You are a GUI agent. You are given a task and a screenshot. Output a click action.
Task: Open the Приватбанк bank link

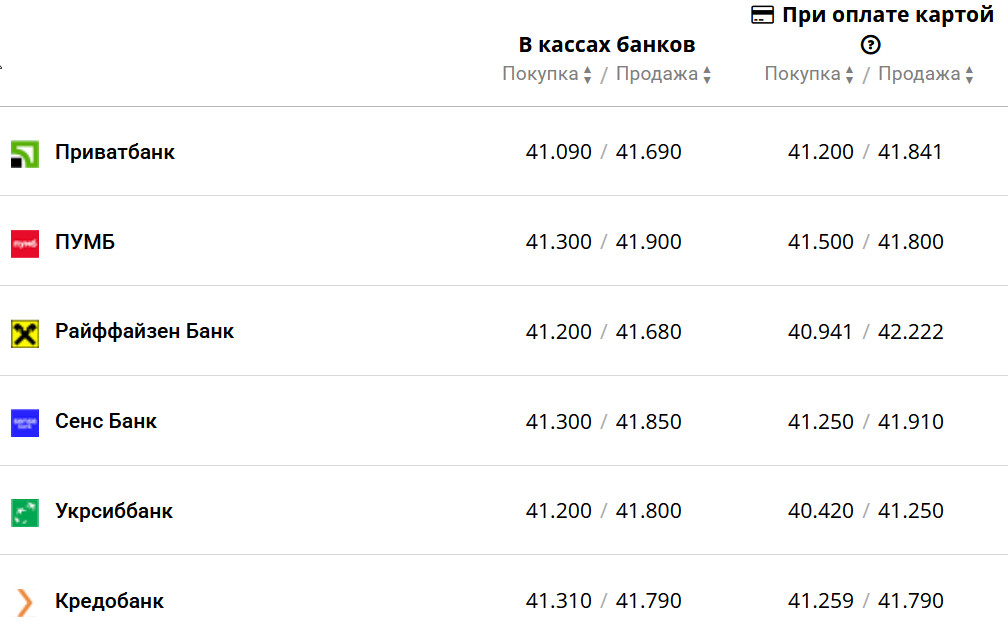[x=115, y=153]
